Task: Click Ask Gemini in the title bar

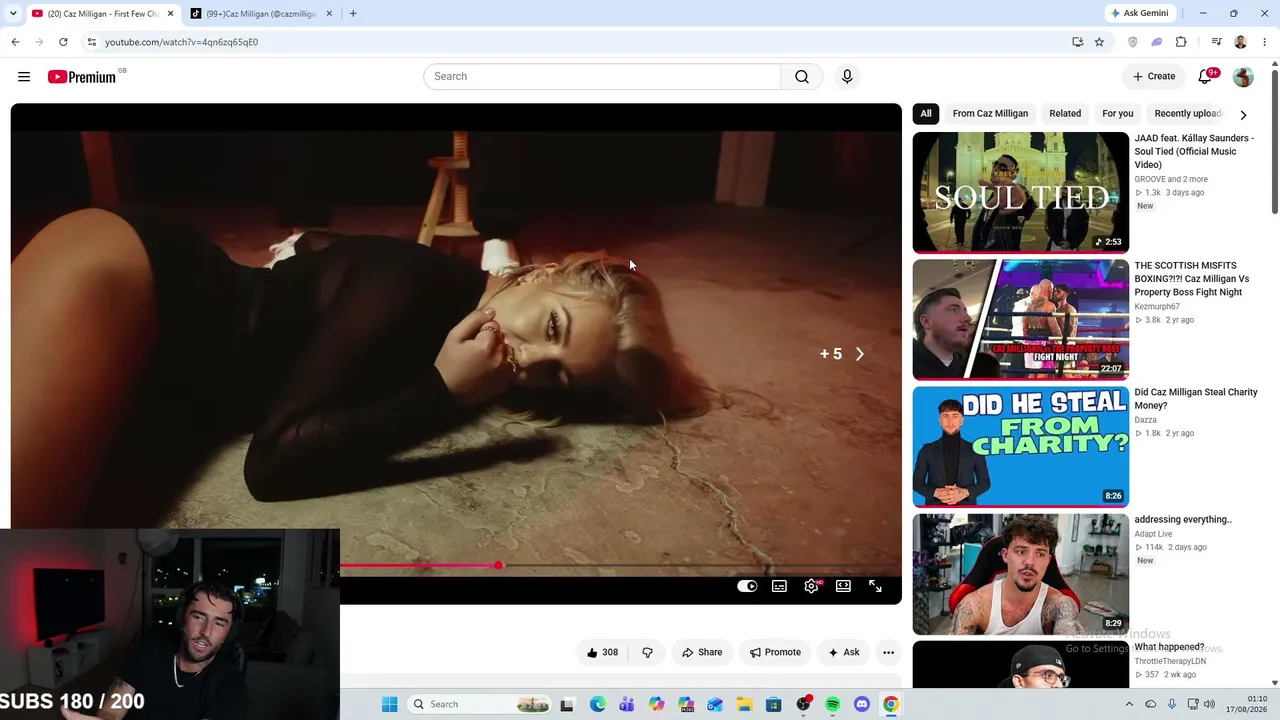Action: click(x=1139, y=13)
